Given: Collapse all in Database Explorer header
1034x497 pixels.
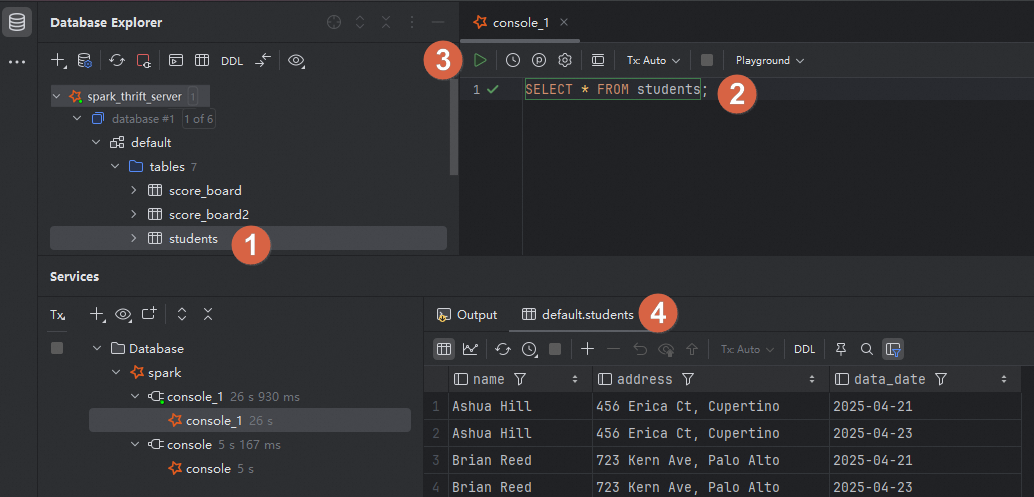Looking at the screenshot, I should click(386, 22).
